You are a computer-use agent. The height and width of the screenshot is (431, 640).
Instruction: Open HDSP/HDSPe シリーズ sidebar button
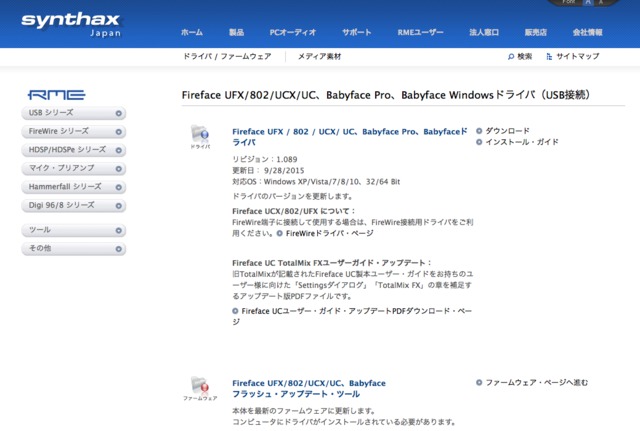pos(73,151)
